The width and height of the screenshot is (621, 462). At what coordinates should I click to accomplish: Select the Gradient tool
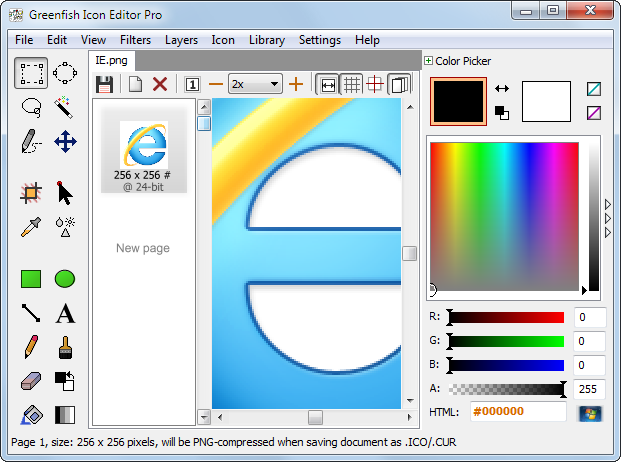(x=65, y=415)
